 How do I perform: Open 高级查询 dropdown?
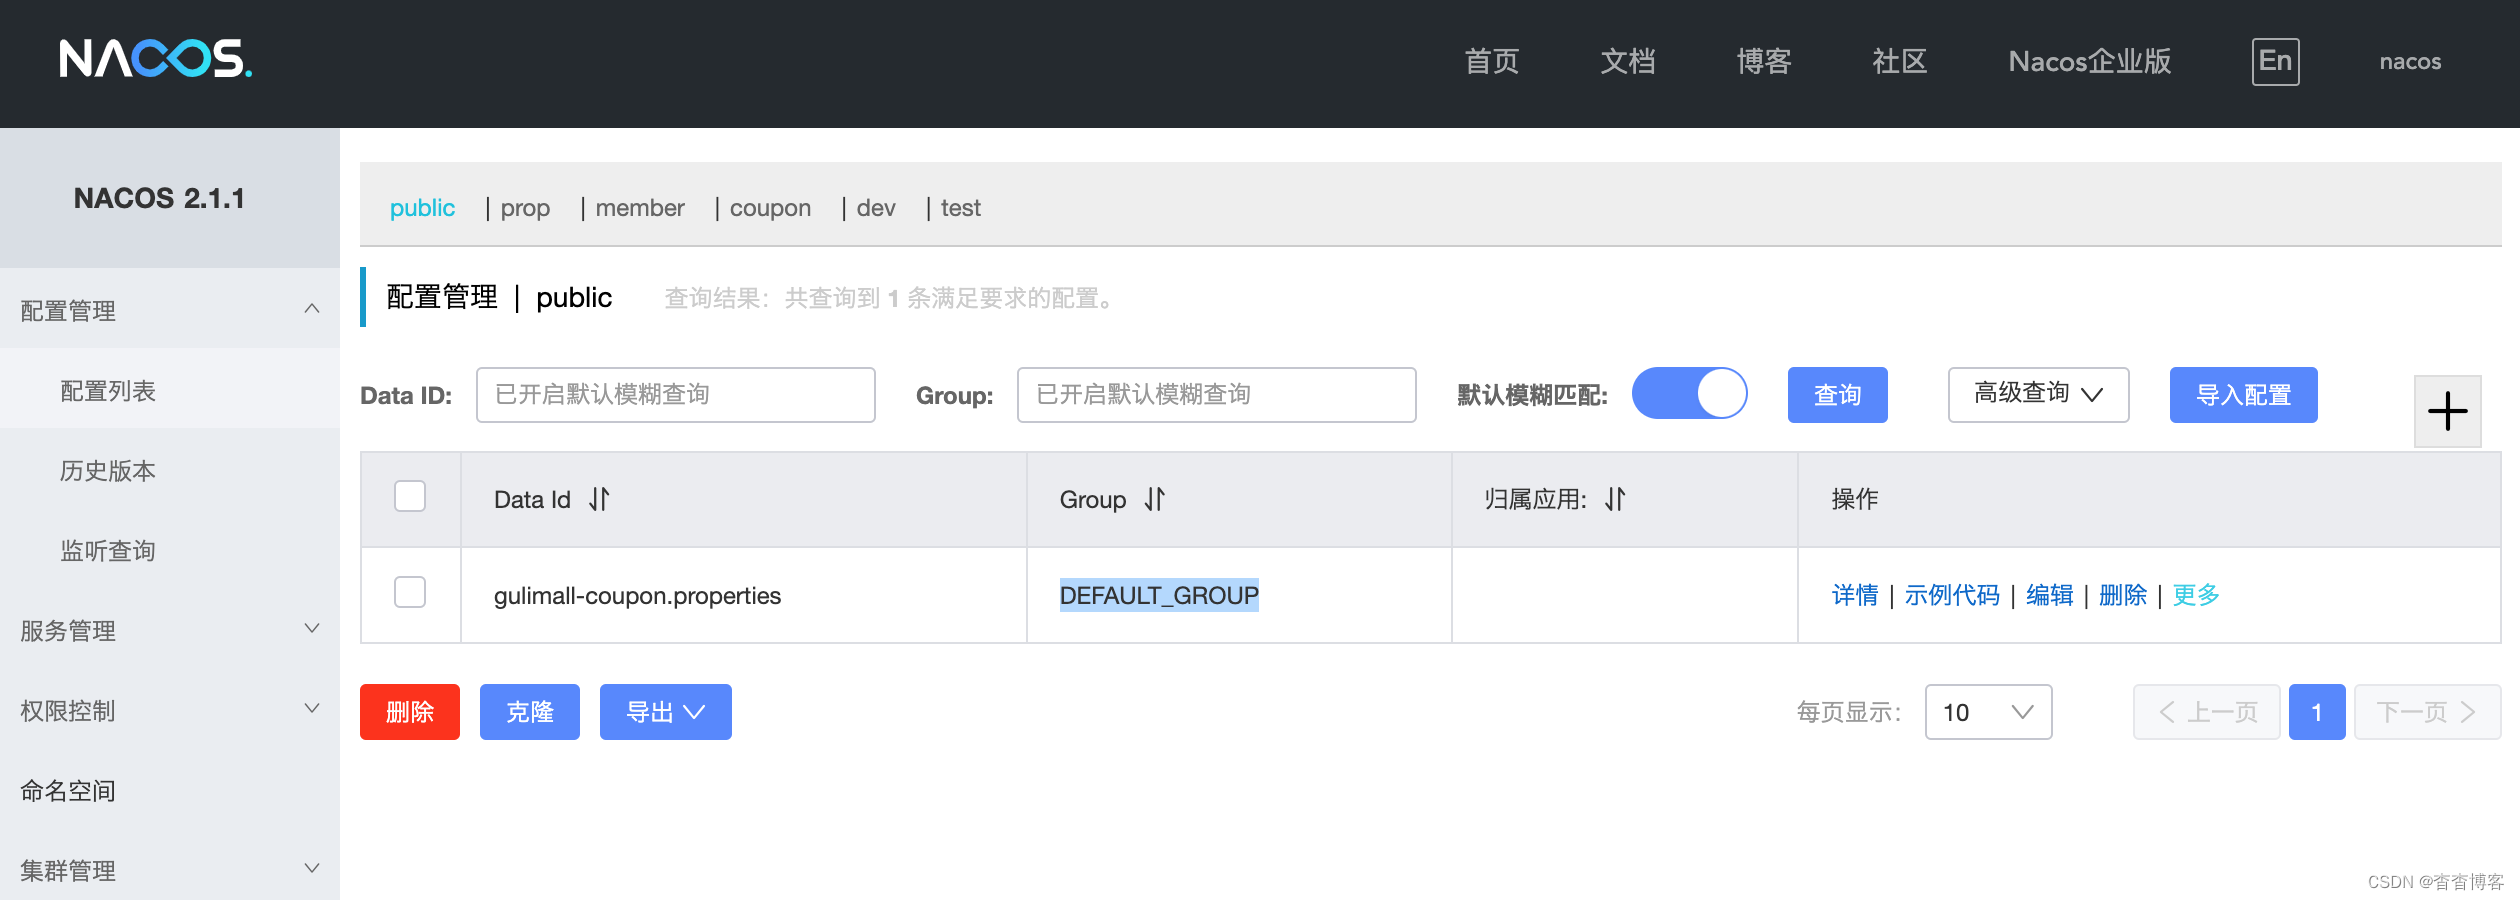[x=2038, y=394]
